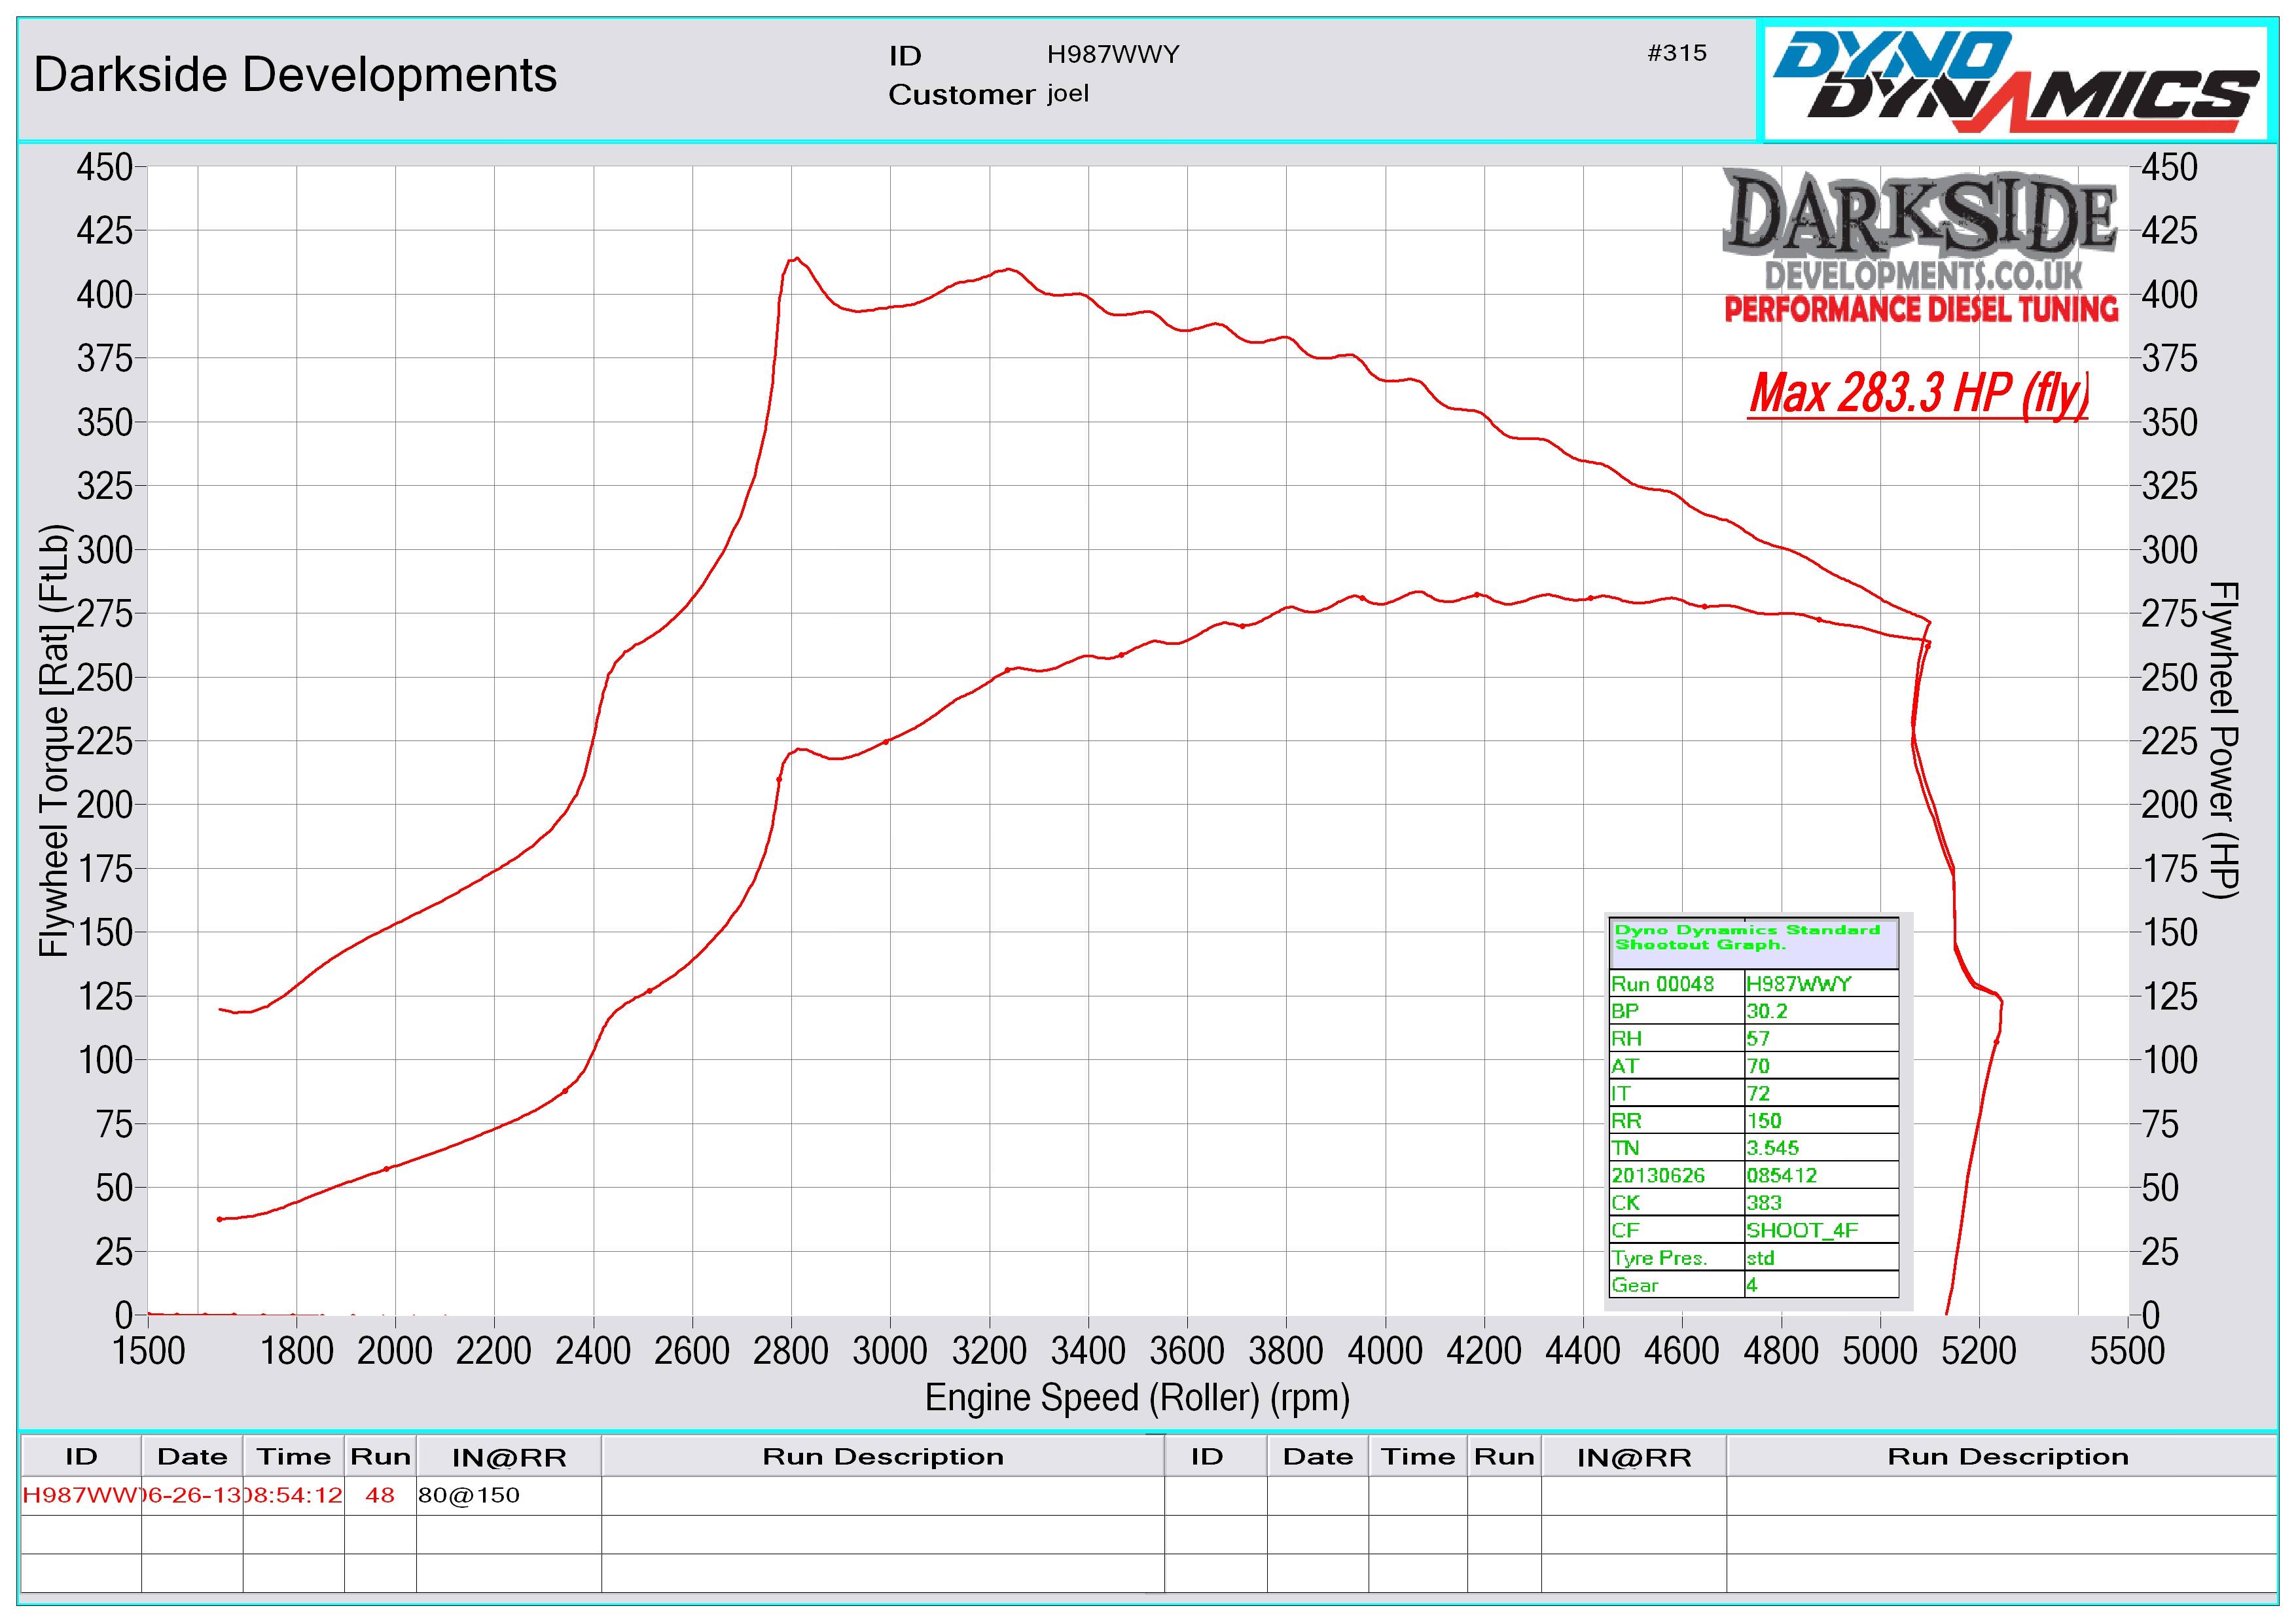Click the time value '085412' in the info box
2296x1623 pixels.
tap(1782, 1175)
